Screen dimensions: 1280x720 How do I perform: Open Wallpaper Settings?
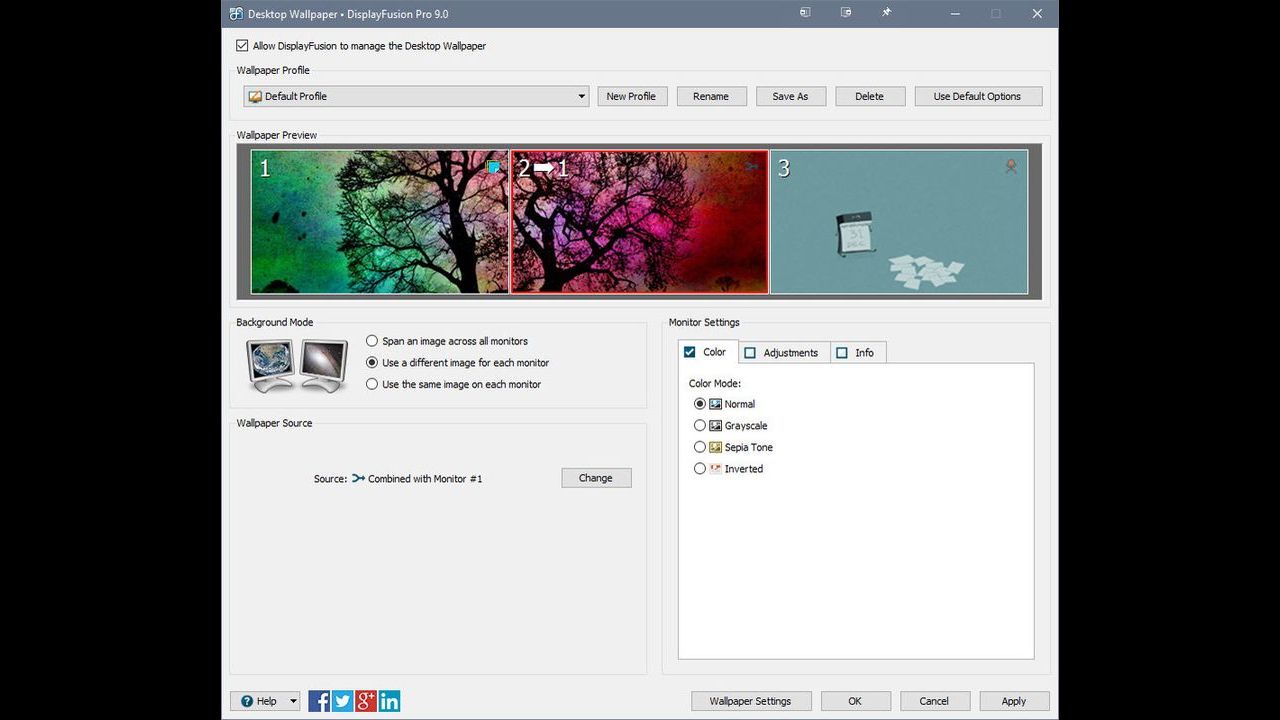(x=750, y=701)
